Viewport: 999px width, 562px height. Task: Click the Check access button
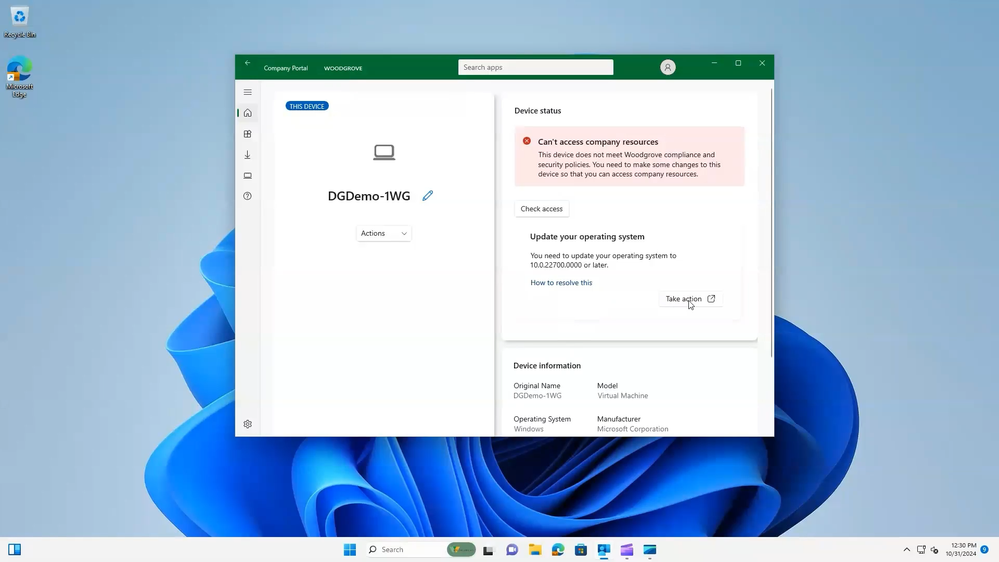coord(542,209)
